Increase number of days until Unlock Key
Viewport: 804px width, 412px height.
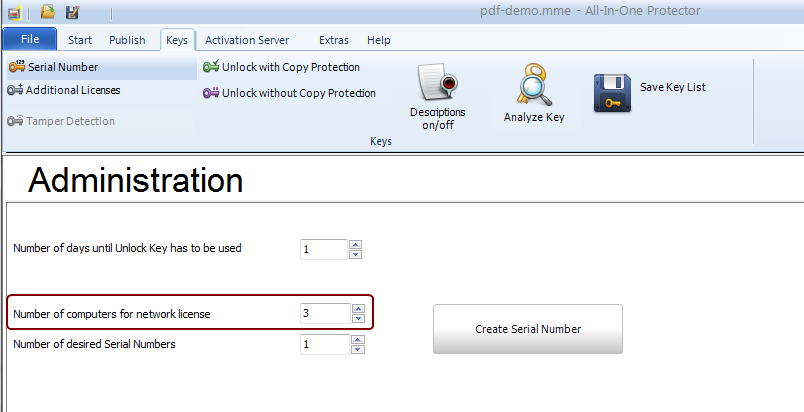point(355,244)
